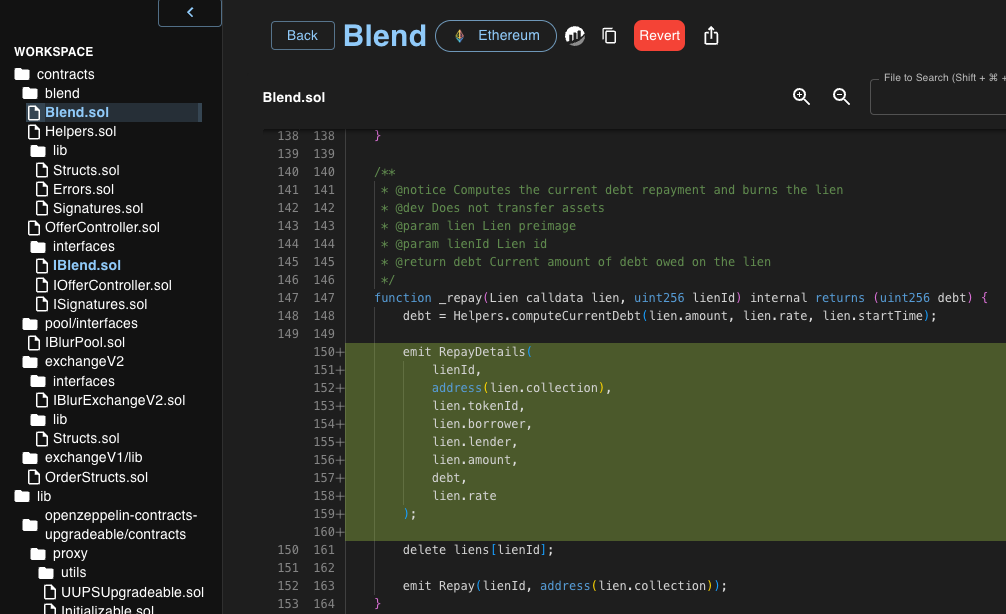The image size is (1006, 614).
Task: Click the zoom out magnifier icon
Action: pos(841,96)
